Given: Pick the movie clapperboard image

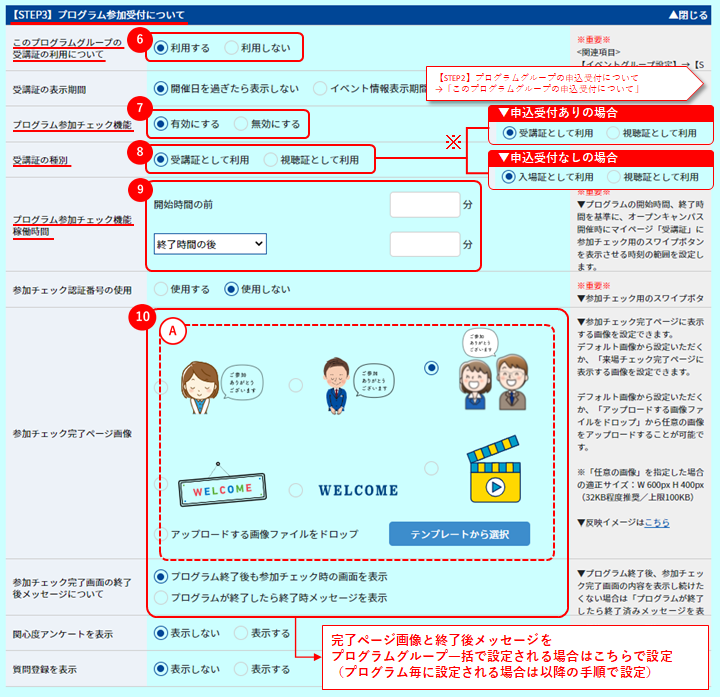Looking at the screenshot, I should tap(495, 469).
